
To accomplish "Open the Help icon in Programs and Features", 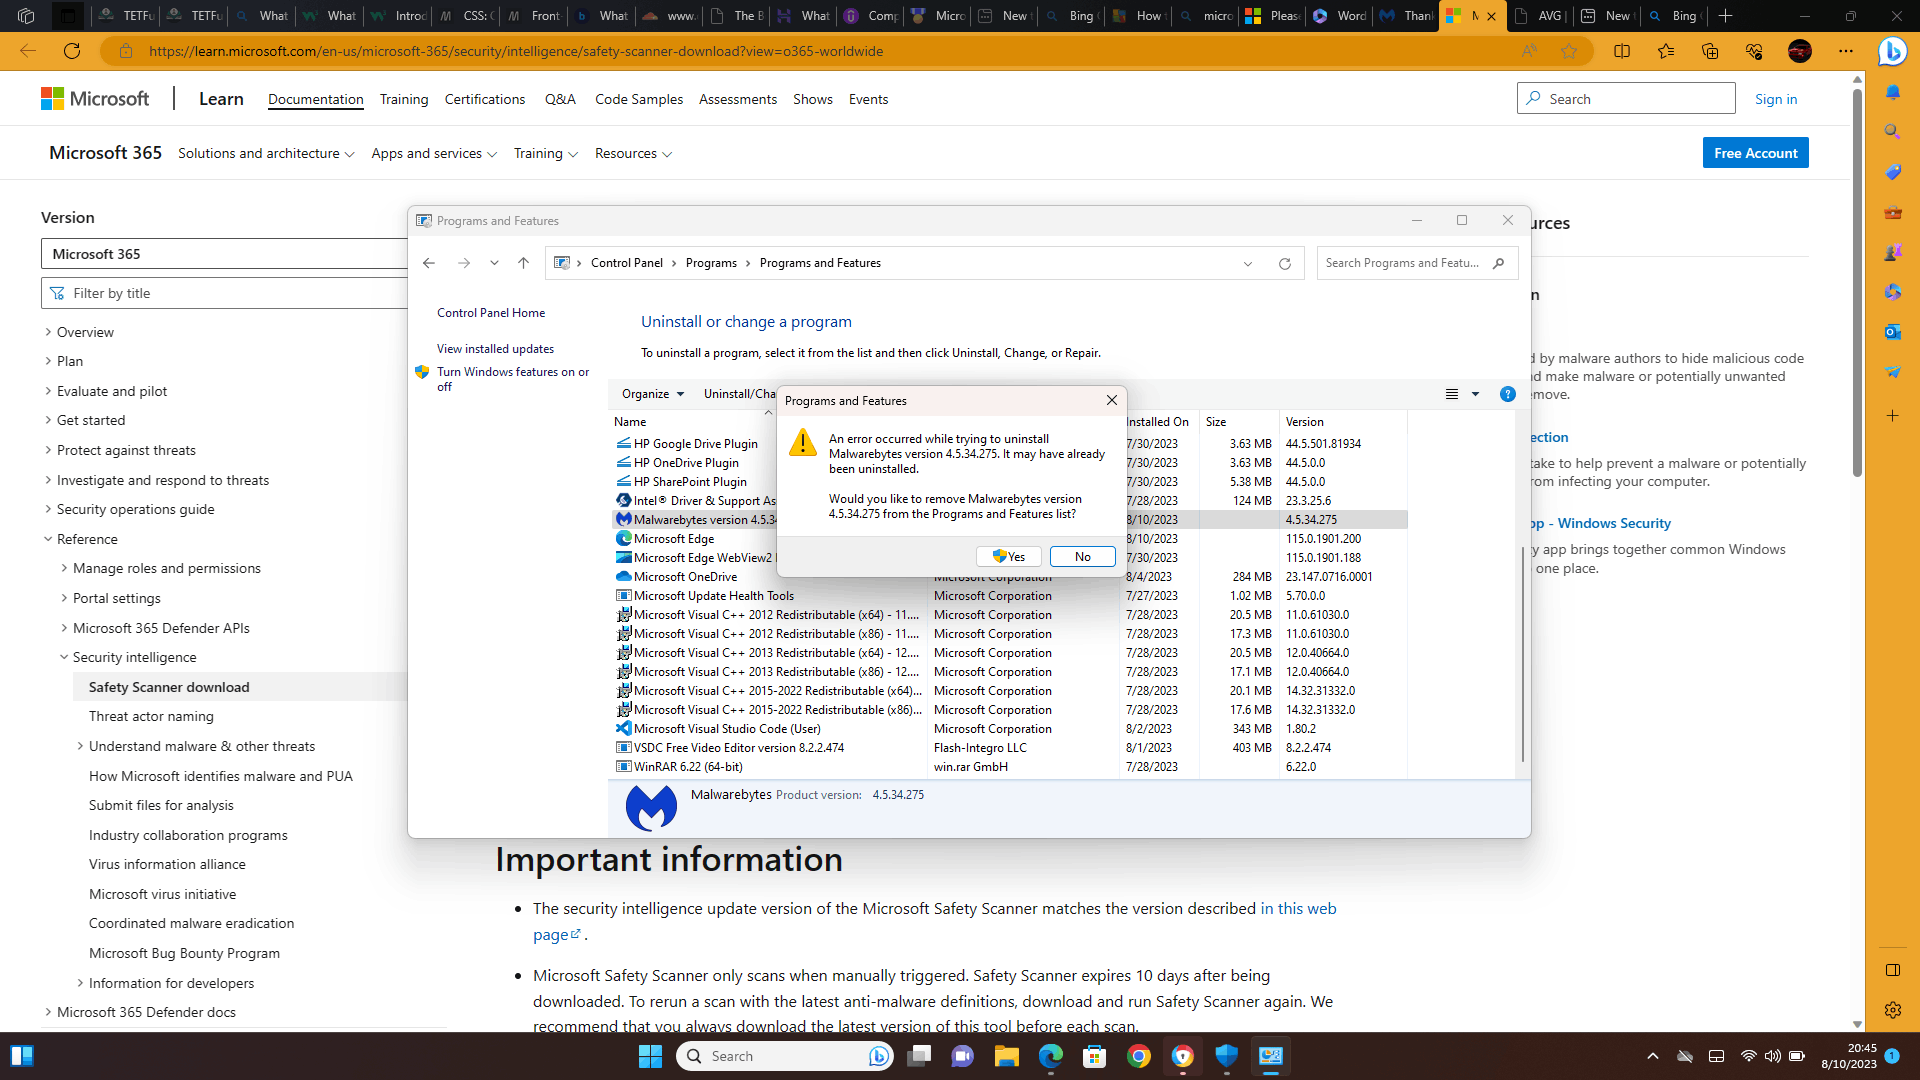I will tap(1508, 394).
